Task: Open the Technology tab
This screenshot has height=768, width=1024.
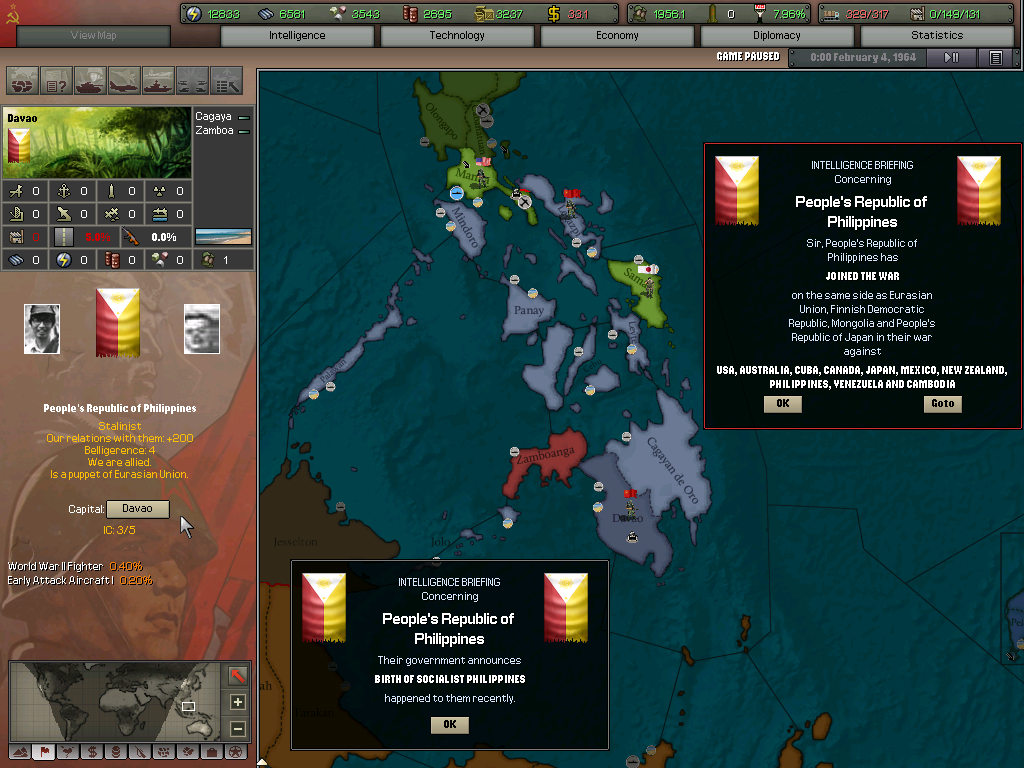Action: [457, 36]
